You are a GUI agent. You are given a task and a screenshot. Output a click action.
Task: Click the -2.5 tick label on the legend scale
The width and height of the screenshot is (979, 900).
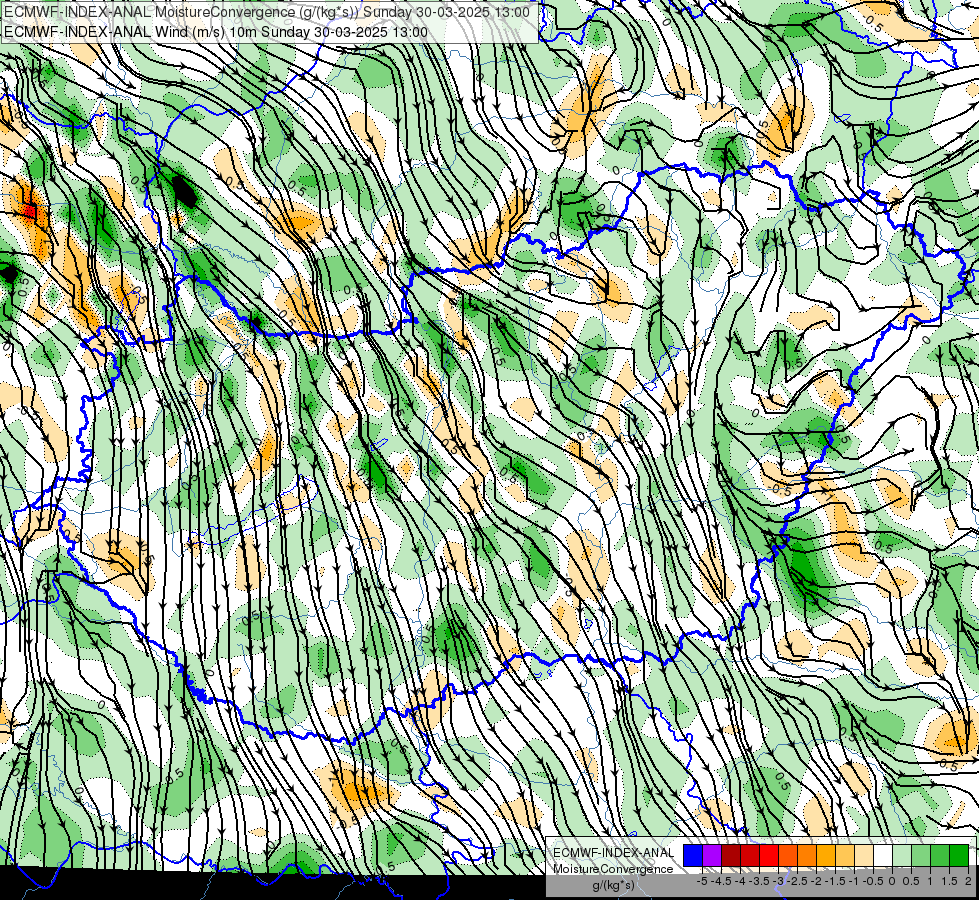pos(797,881)
